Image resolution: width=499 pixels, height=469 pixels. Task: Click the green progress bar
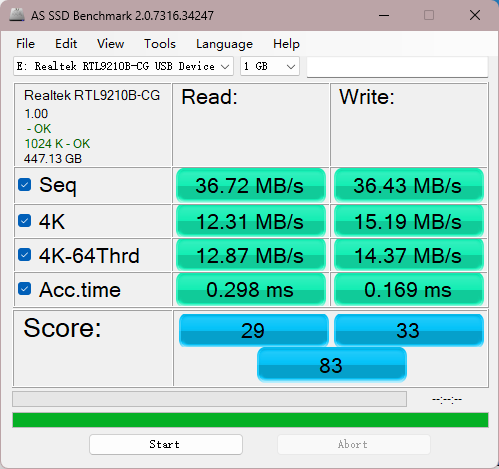[250, 420]
